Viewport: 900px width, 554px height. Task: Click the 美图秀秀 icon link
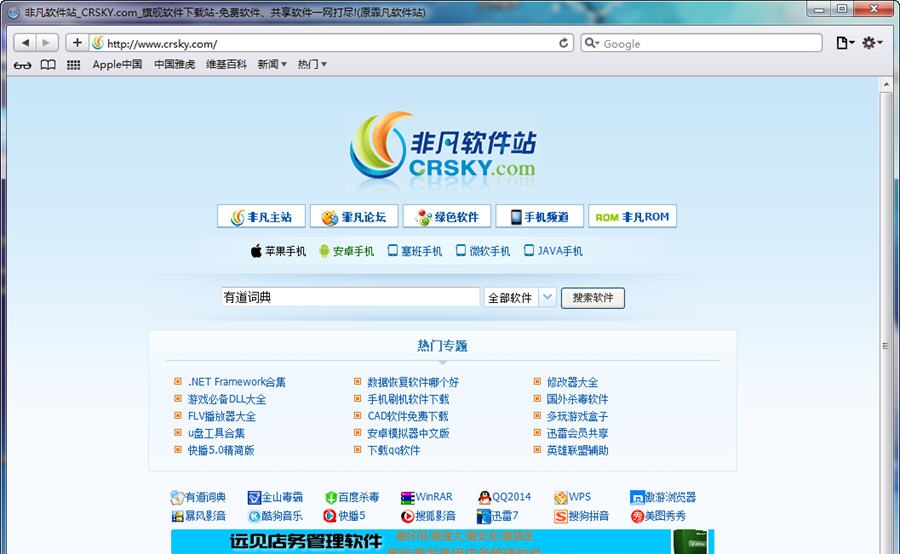(x=658, y=516)
